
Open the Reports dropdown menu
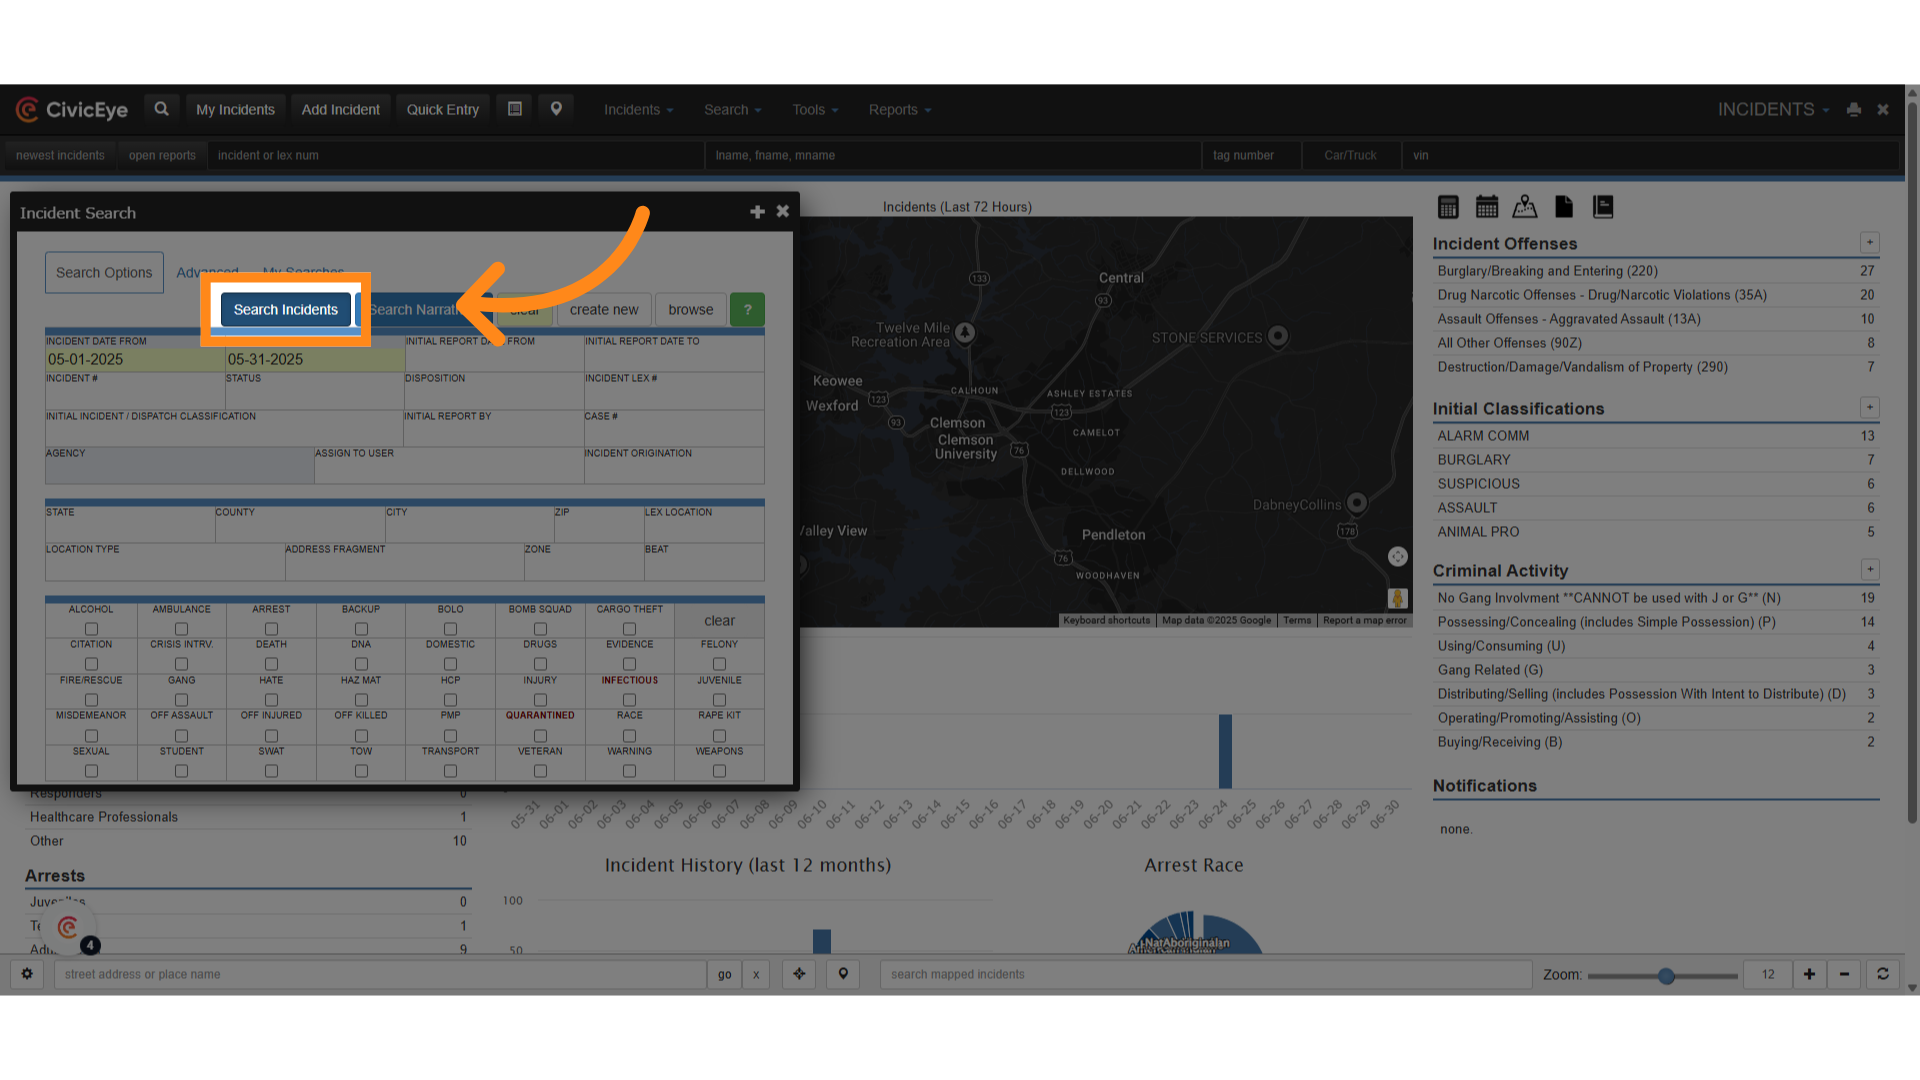899,110
